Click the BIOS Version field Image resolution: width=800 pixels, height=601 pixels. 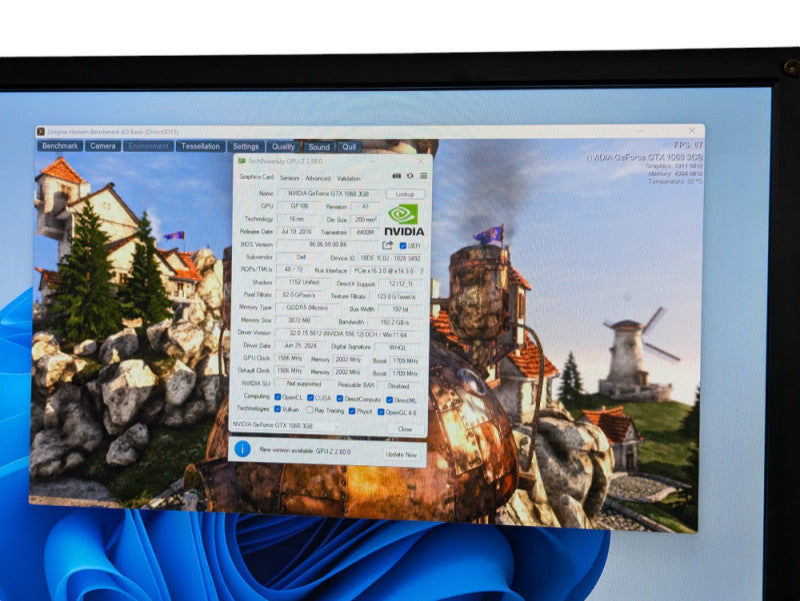tap(328, 244)
